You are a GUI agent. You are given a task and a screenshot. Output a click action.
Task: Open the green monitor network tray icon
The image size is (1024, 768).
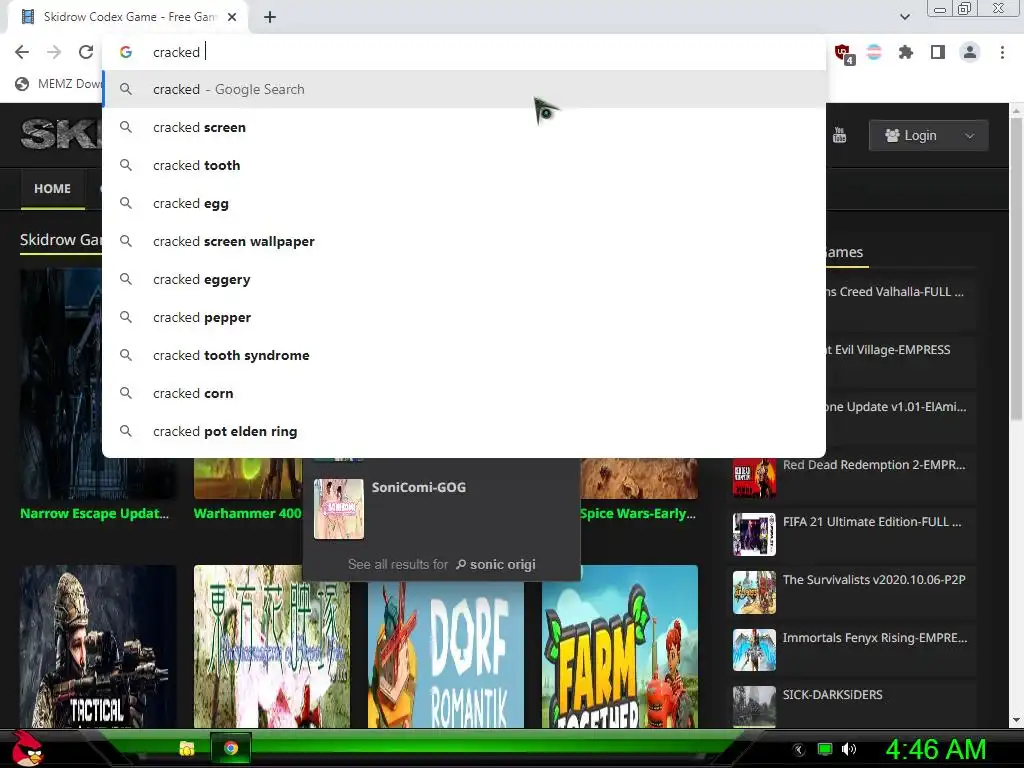tap(825, 749)
